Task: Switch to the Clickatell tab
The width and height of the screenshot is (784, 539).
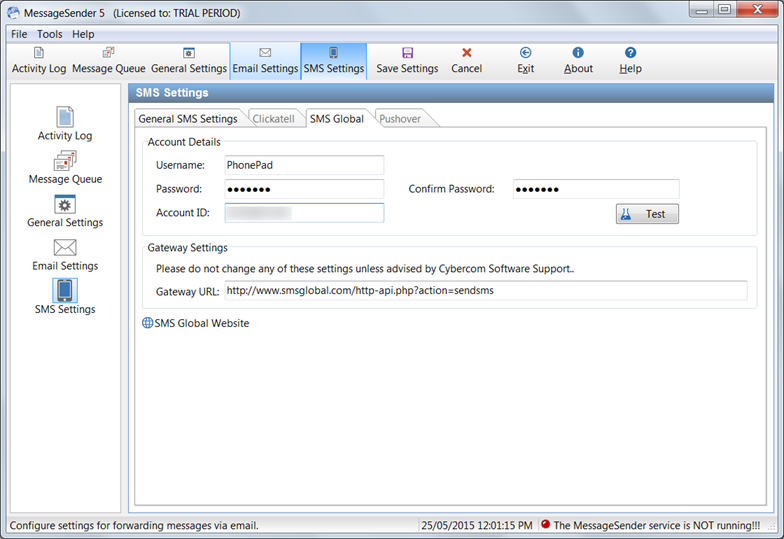Action: 274,118
